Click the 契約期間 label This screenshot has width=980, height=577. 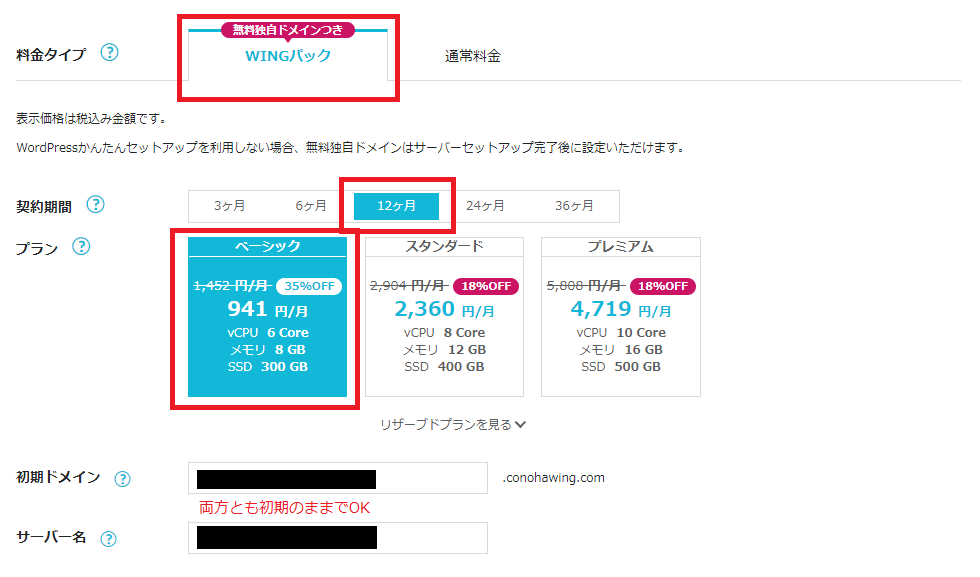pyautogui.click(x=44, y=206)
